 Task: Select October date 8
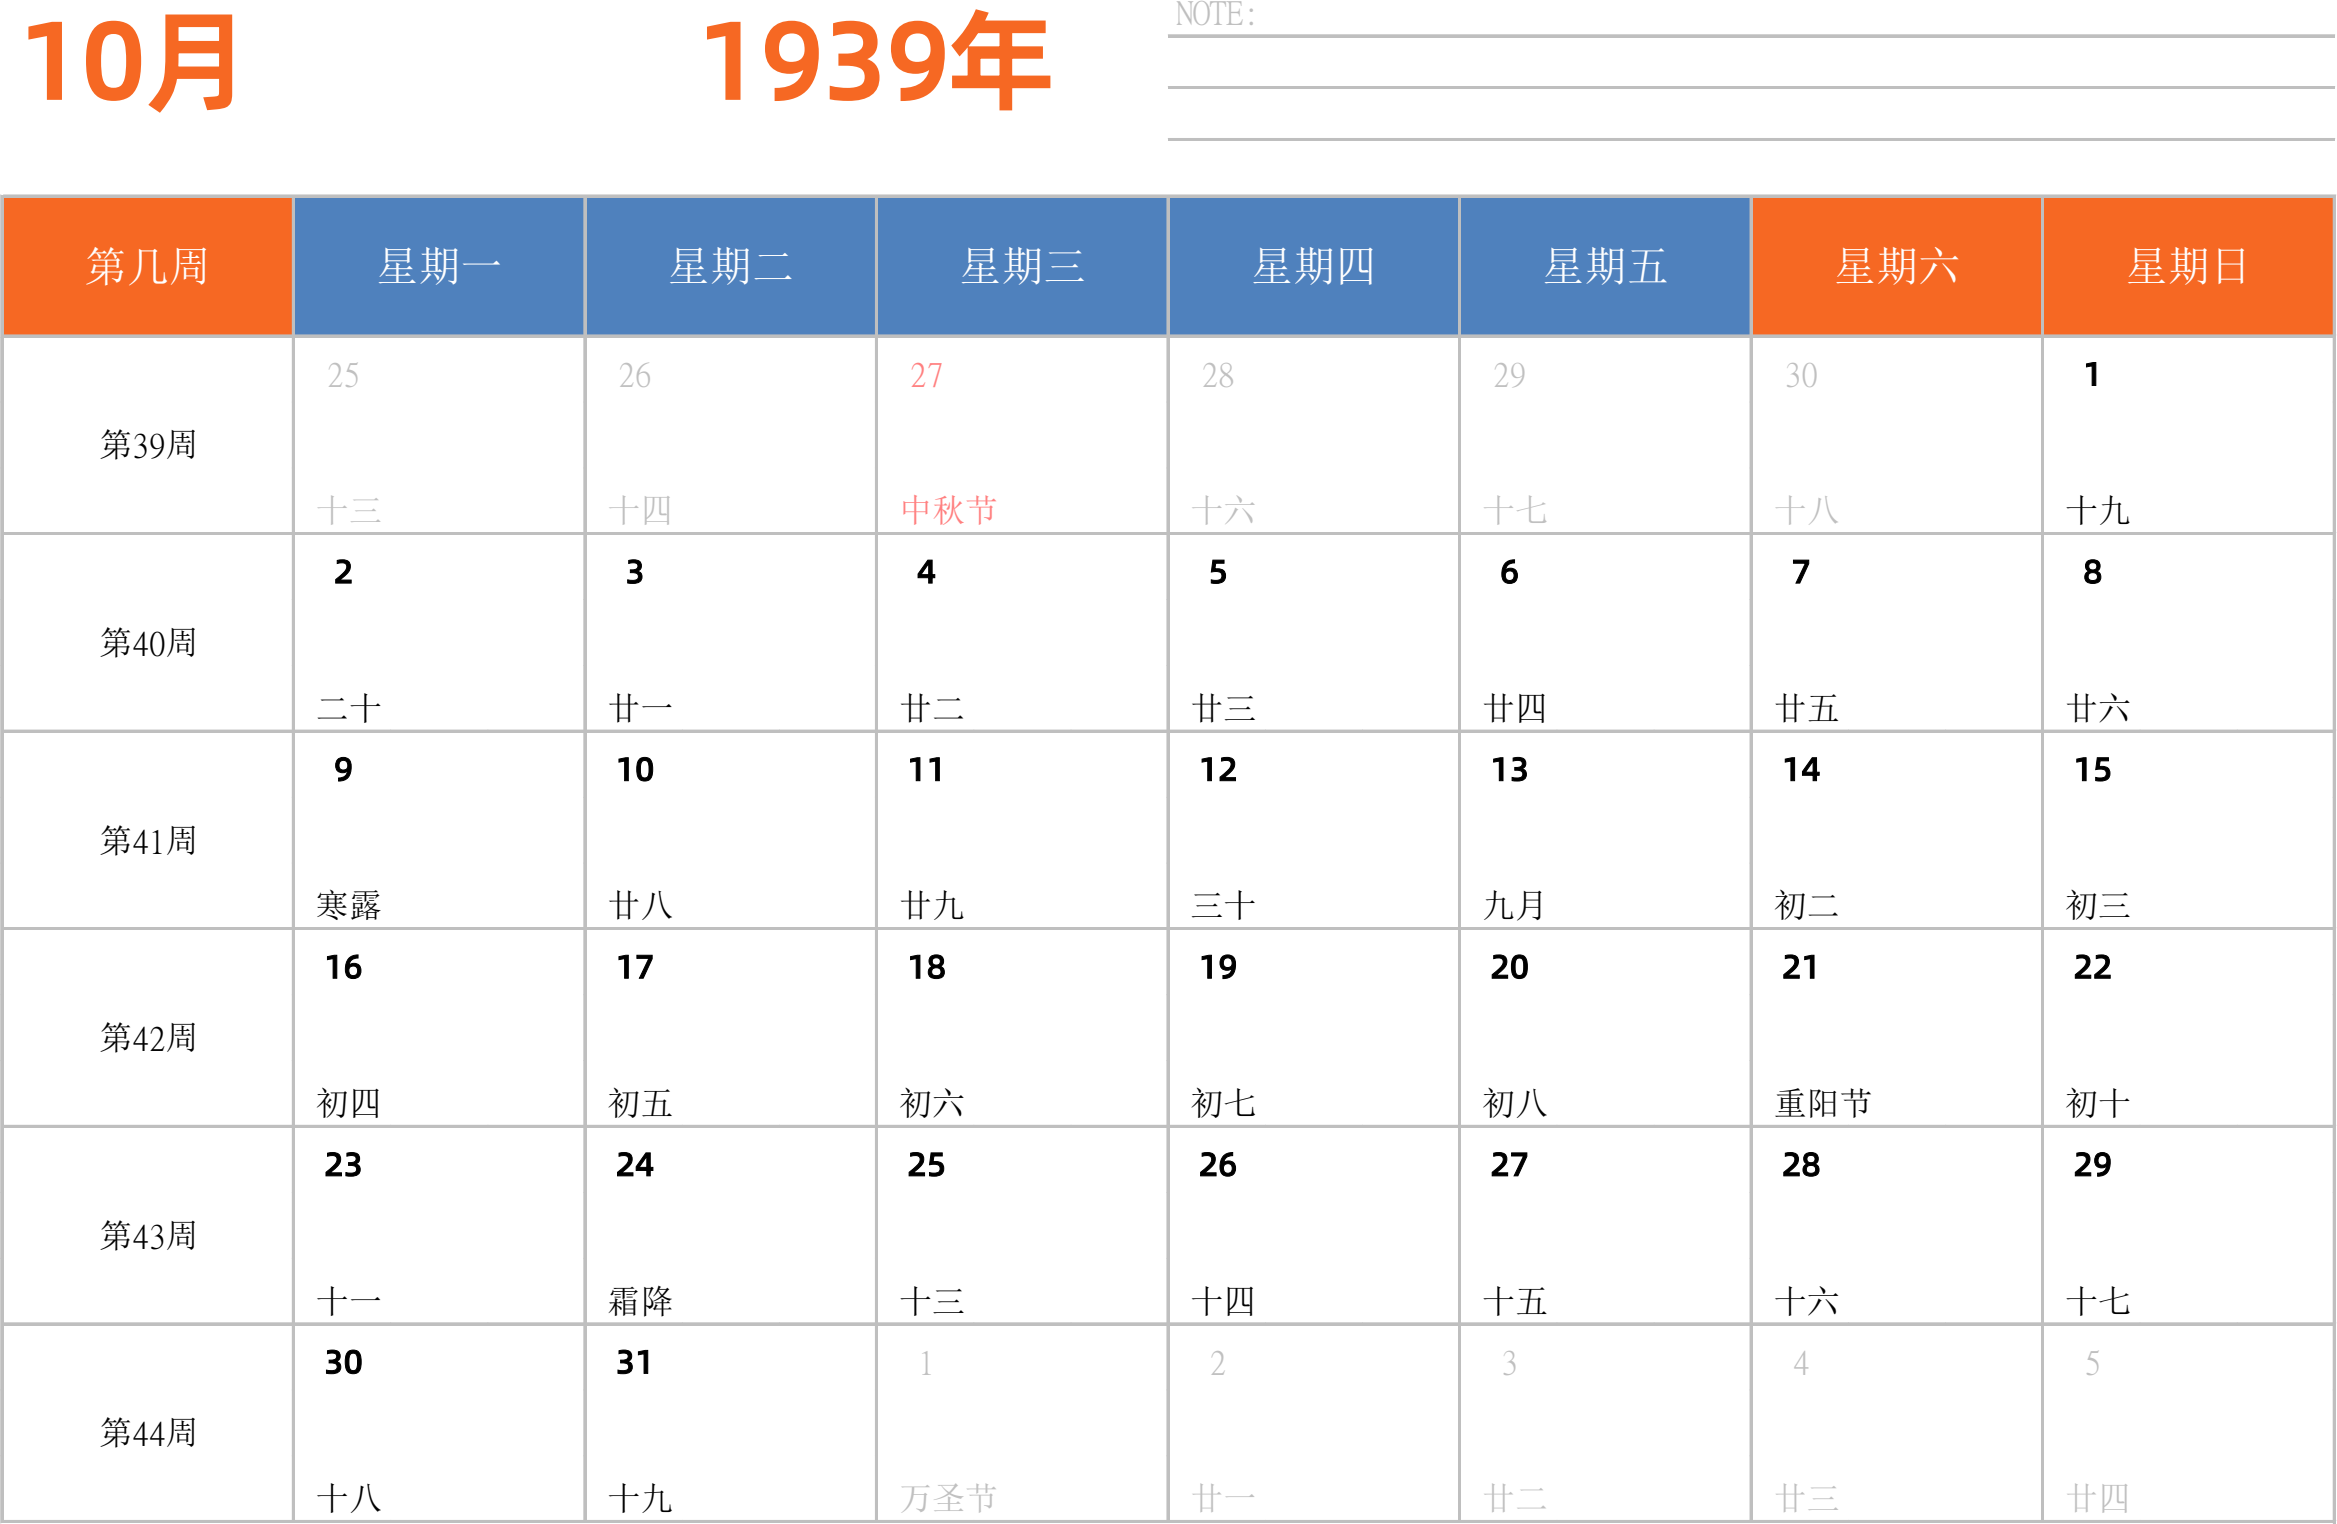point(2092,572)
